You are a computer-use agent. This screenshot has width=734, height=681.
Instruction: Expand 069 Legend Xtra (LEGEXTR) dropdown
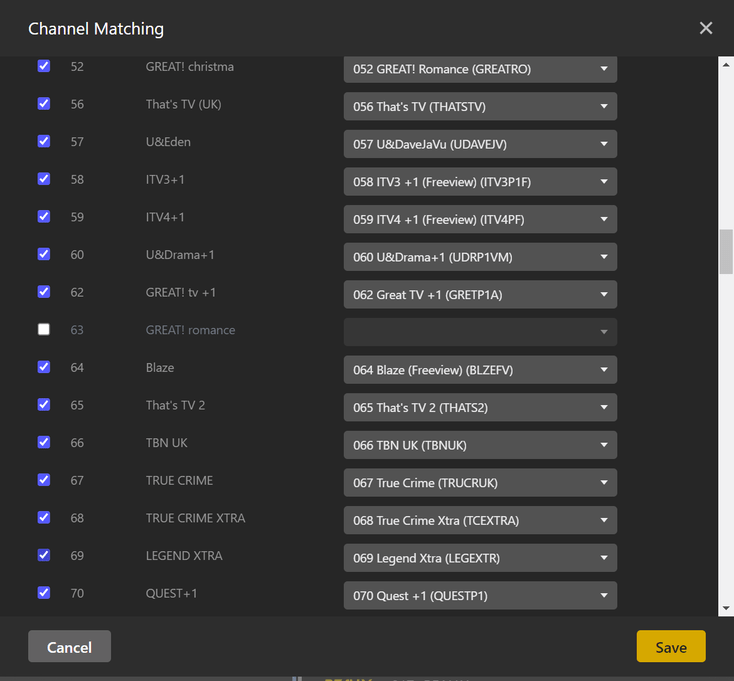480,558
